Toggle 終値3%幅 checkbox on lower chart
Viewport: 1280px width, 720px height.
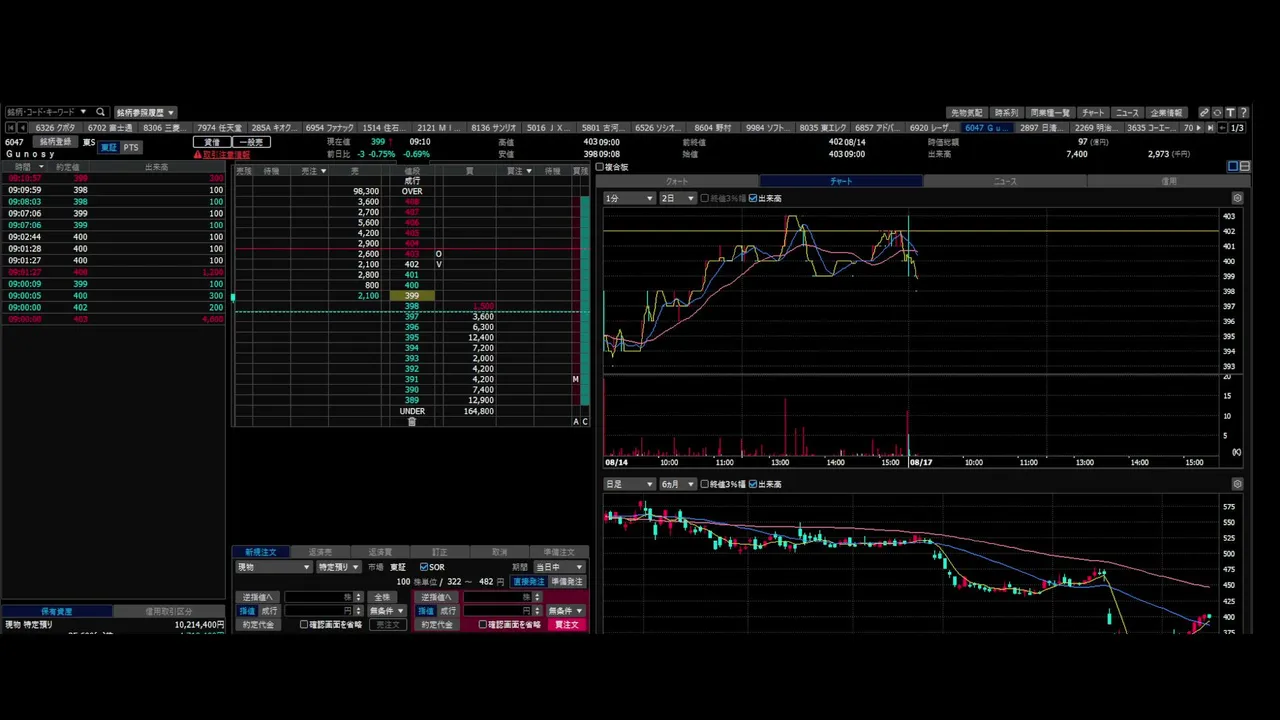pyautogui.click(x=705, y=484)
